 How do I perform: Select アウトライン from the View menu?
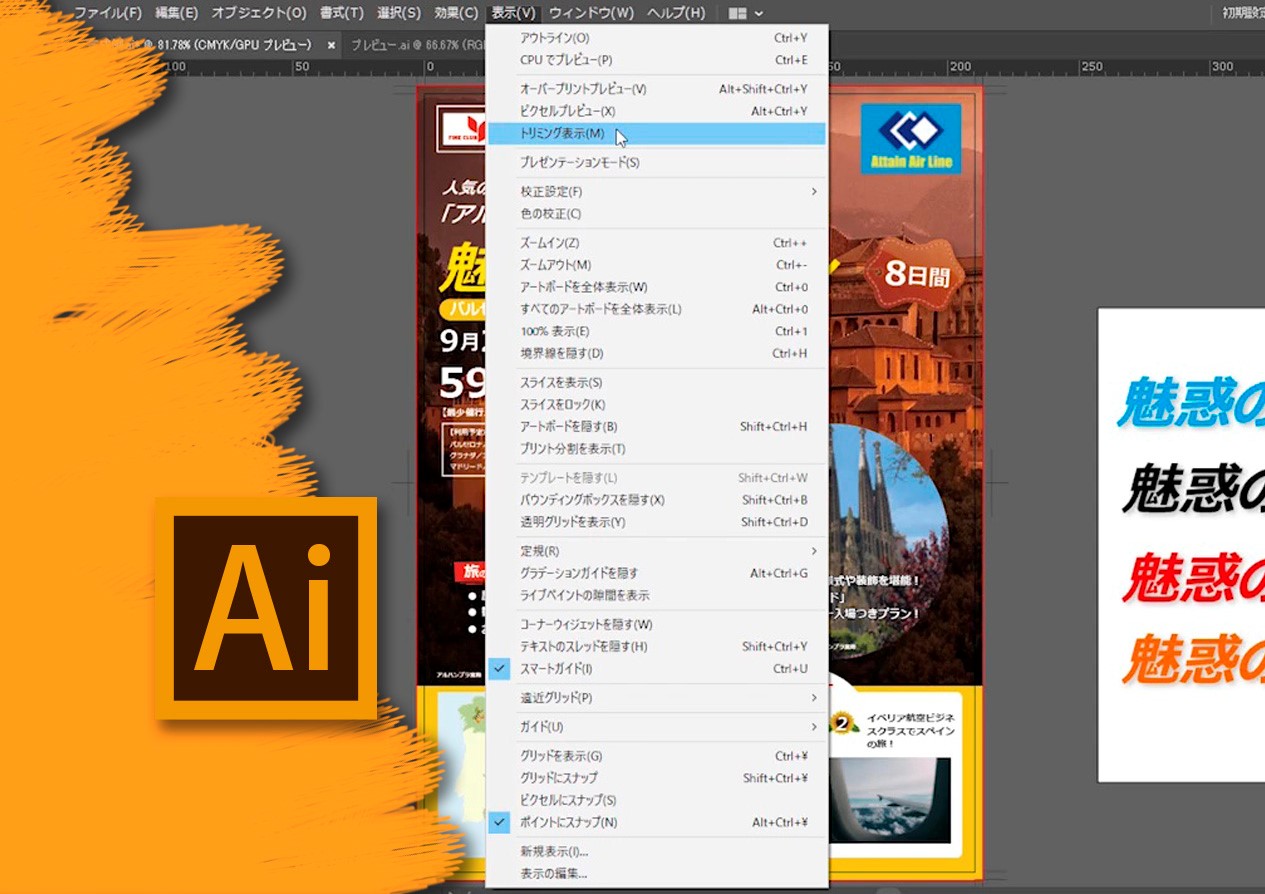coord(555,38)
